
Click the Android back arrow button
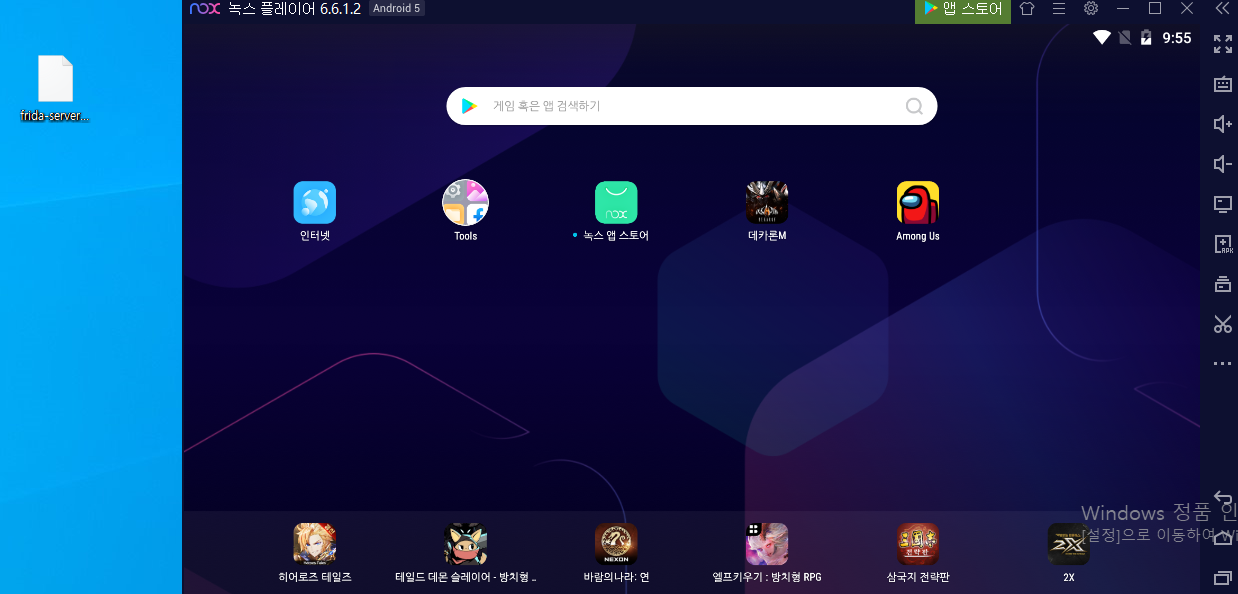coord(1222,497)
